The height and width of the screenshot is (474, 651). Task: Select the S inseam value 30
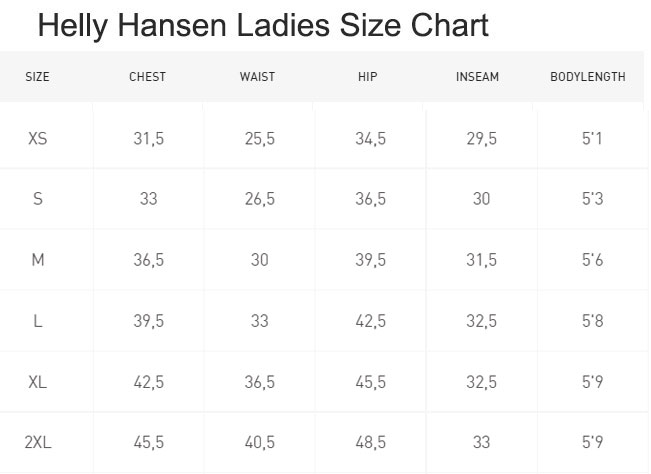point(482,199)
